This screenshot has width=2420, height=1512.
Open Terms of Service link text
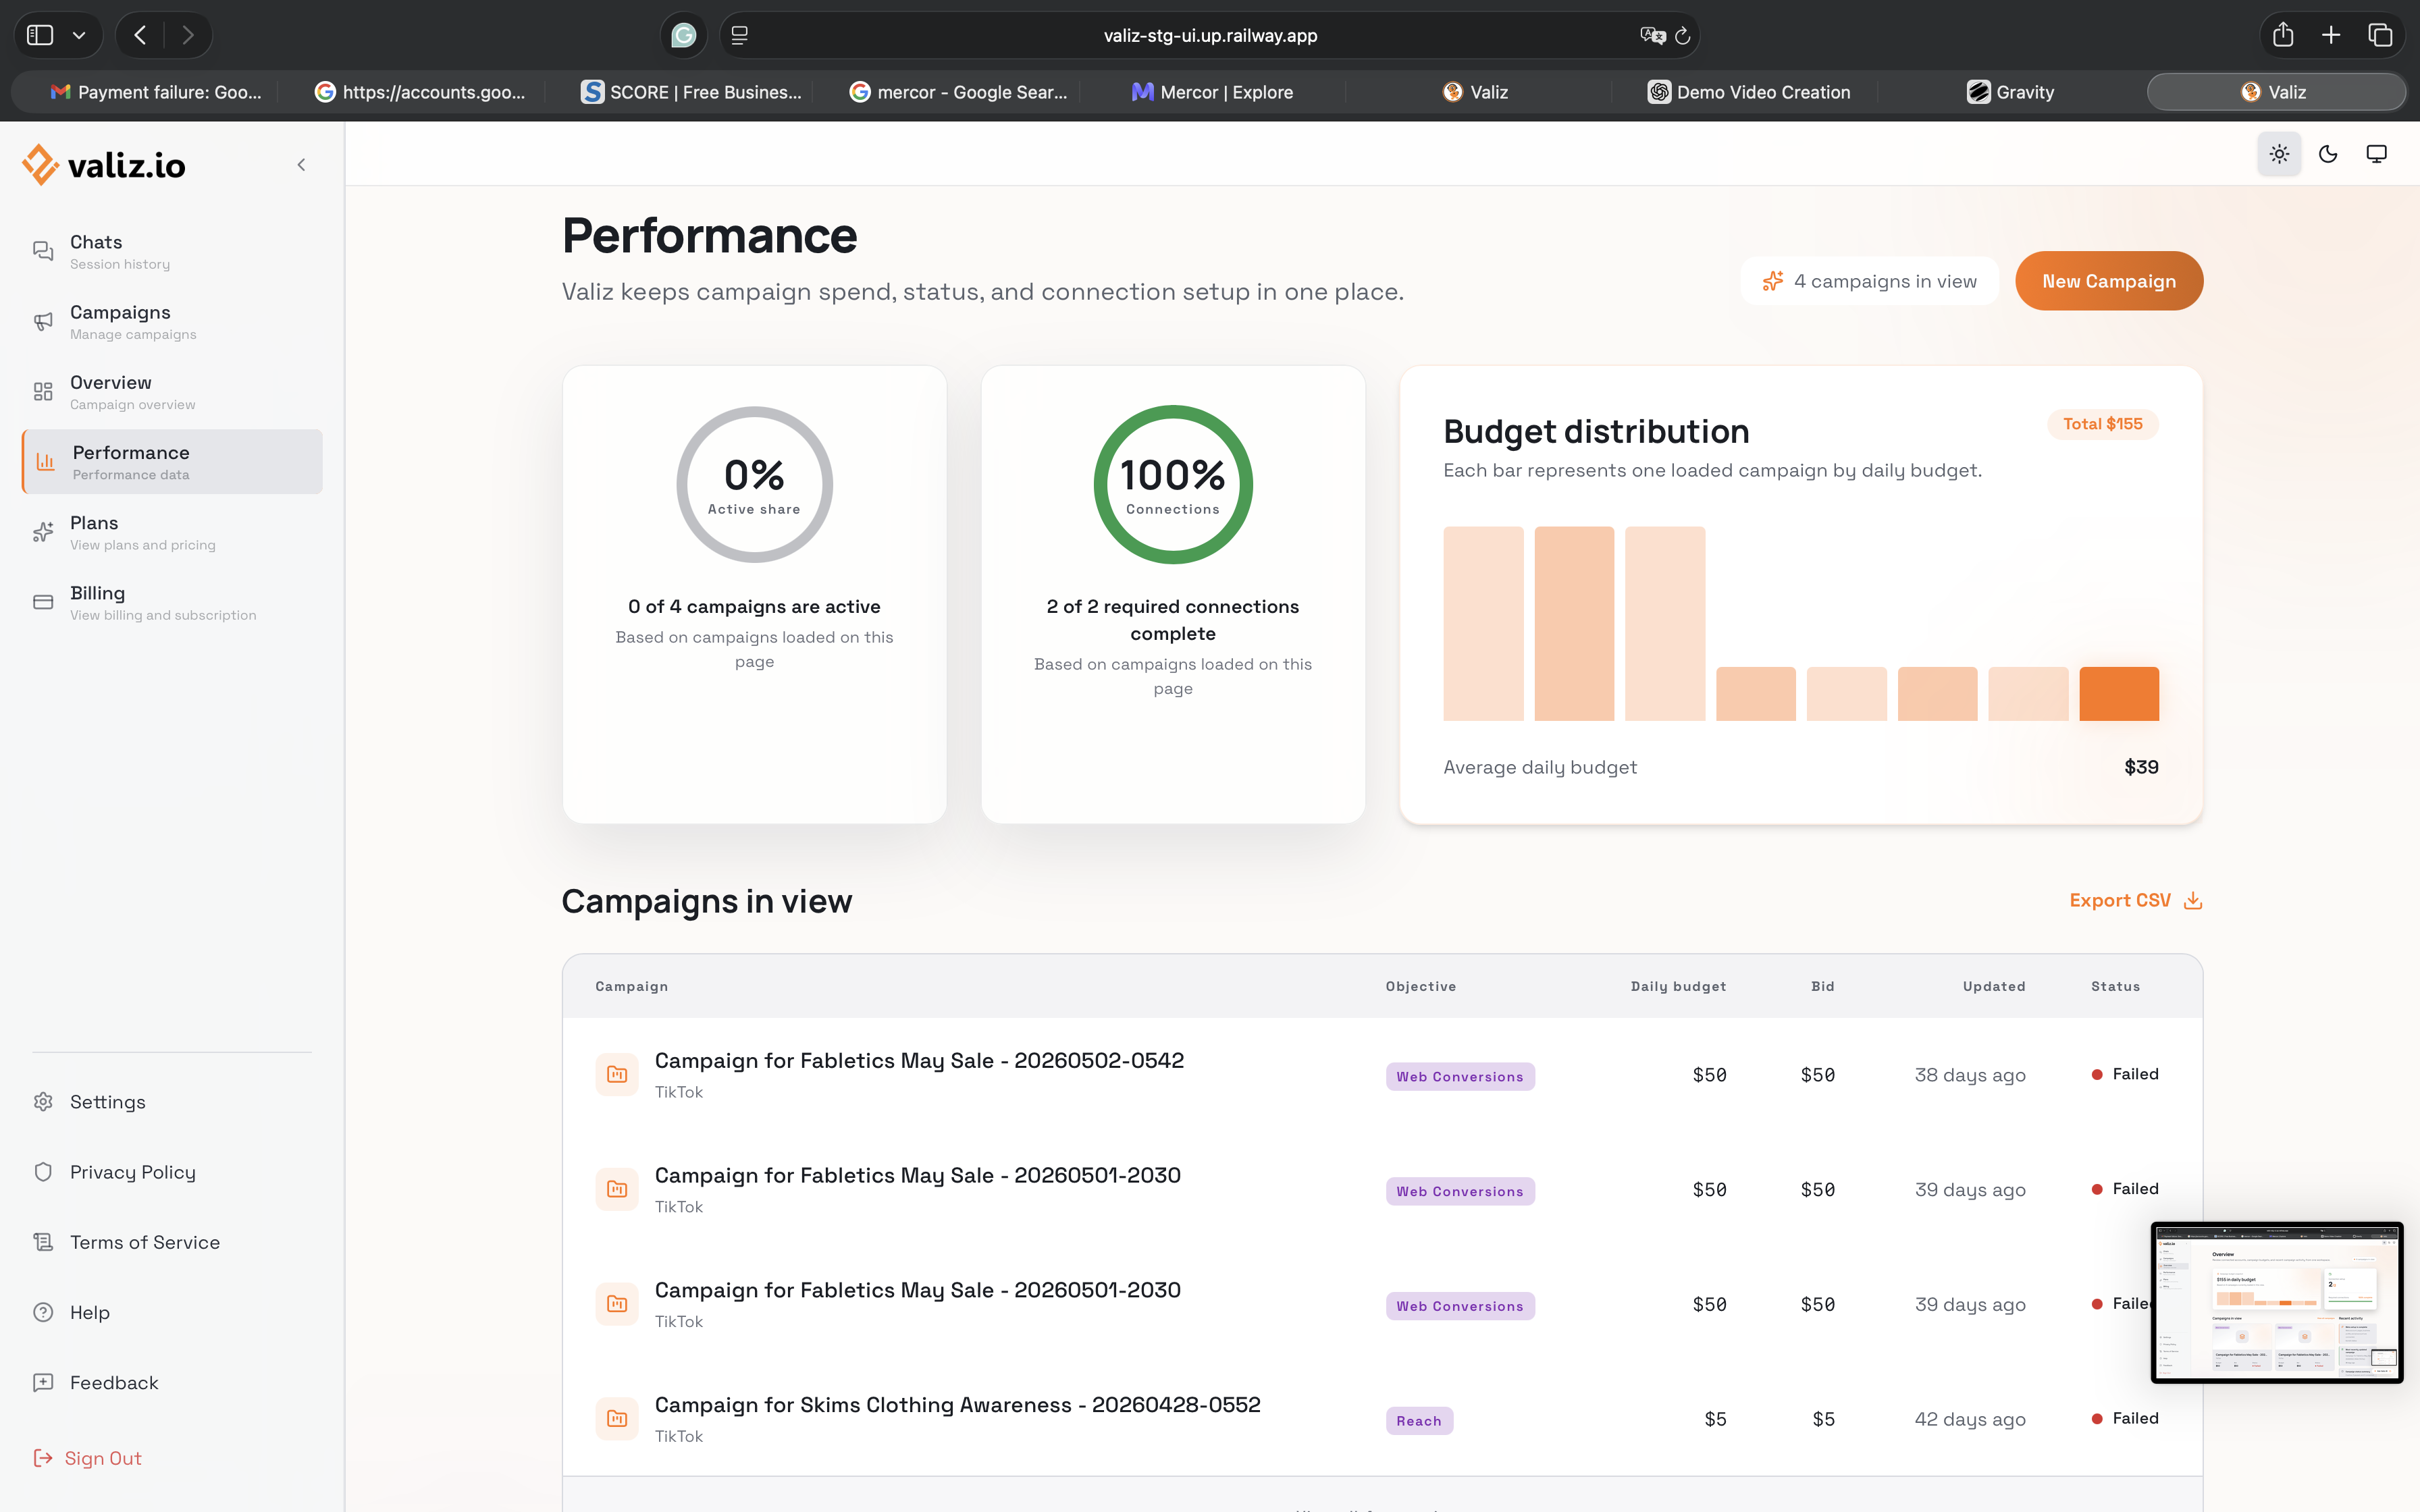145,1242
